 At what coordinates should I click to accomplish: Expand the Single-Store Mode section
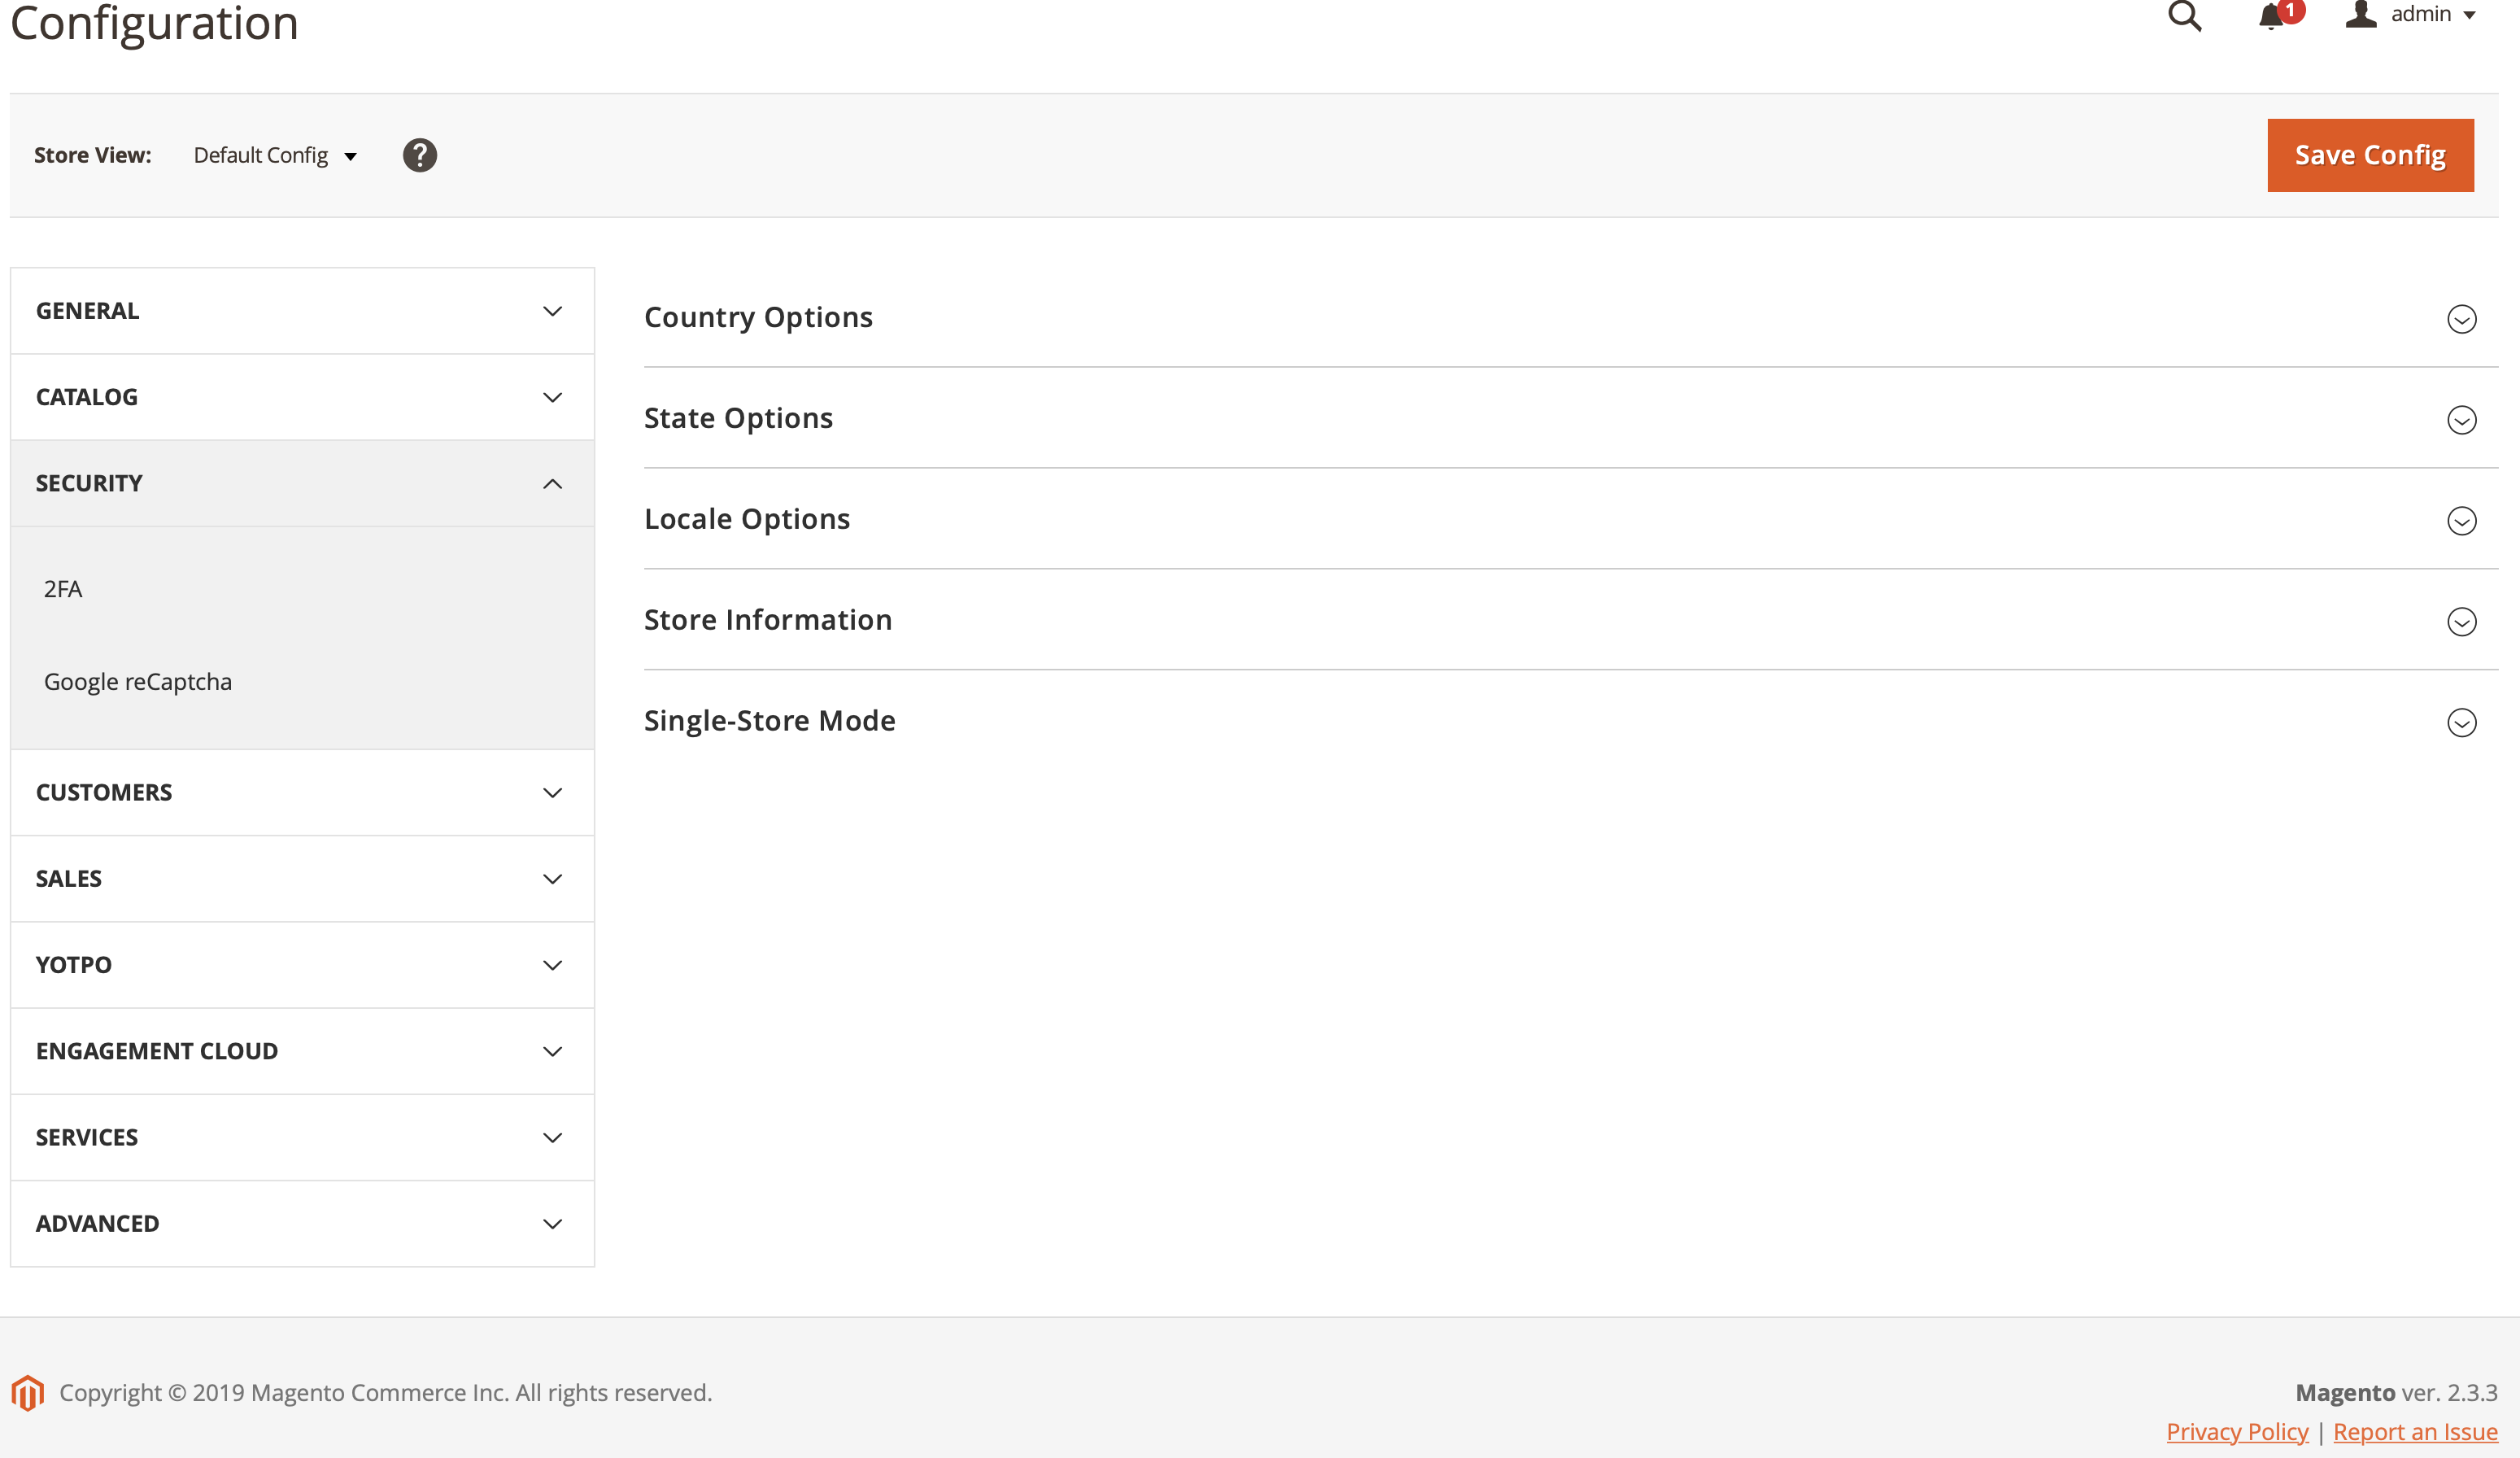coord(2462,722)
